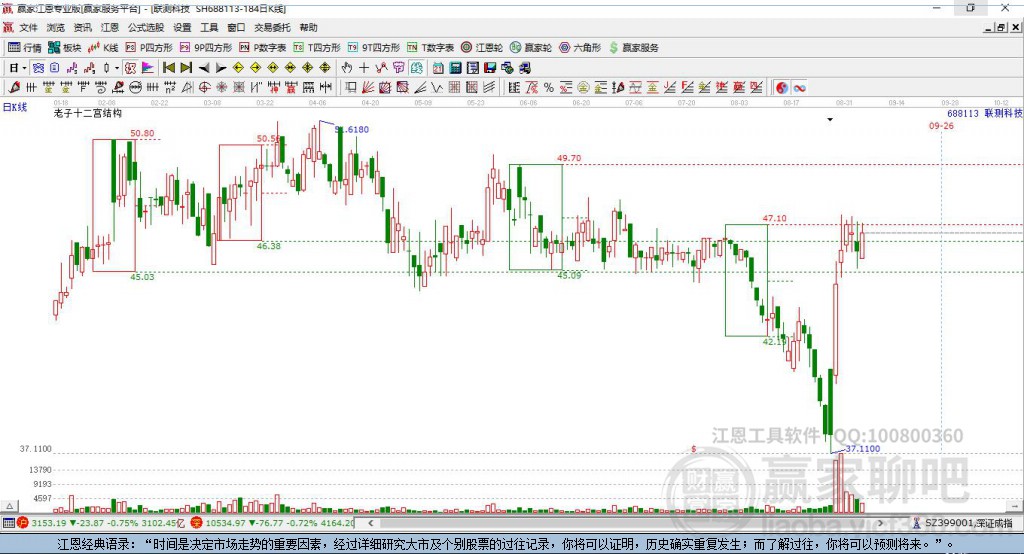This screenshot has height=554, width=1024.
Task: Open the 9T四方形 tool
Action: 374,48
